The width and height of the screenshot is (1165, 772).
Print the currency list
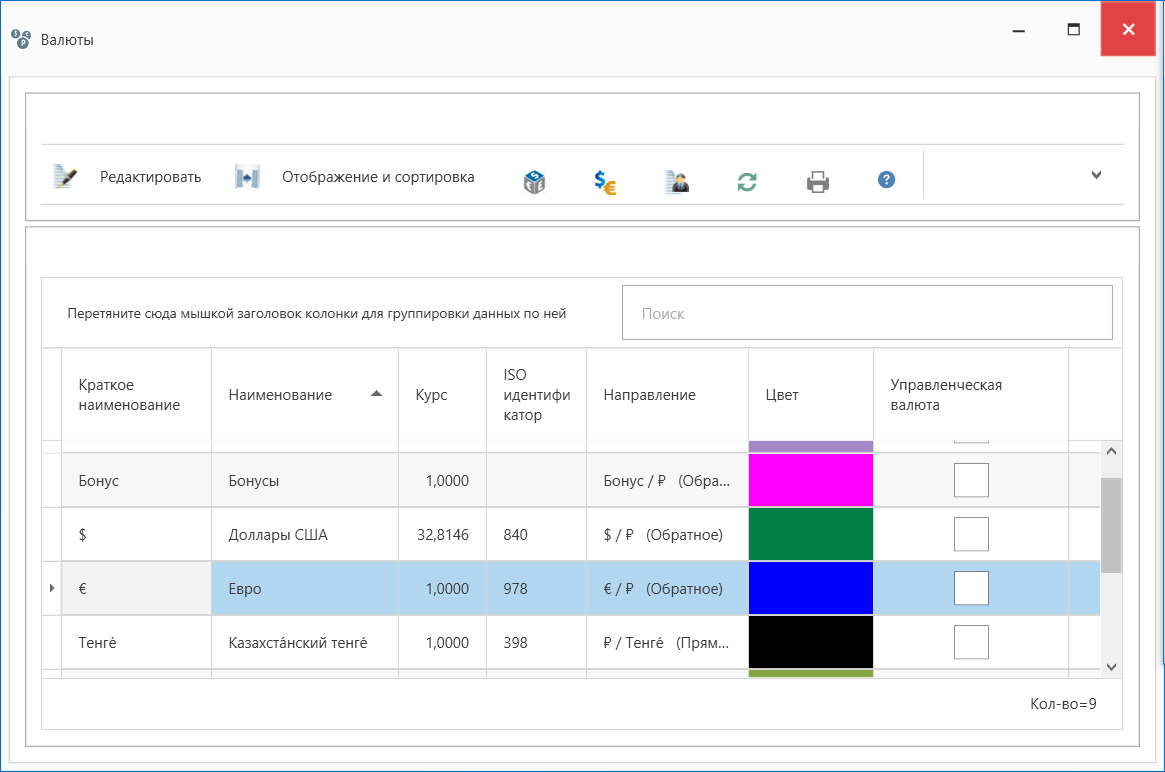pyautogui.click(x=817, y=181)
